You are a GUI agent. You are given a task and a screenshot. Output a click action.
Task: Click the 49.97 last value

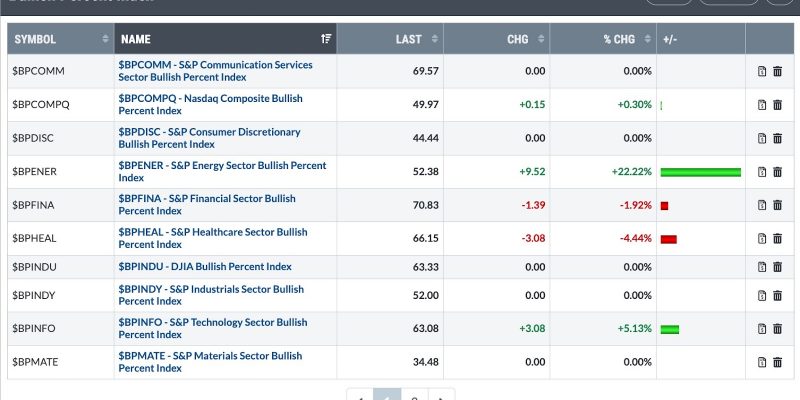pos(426,105)
